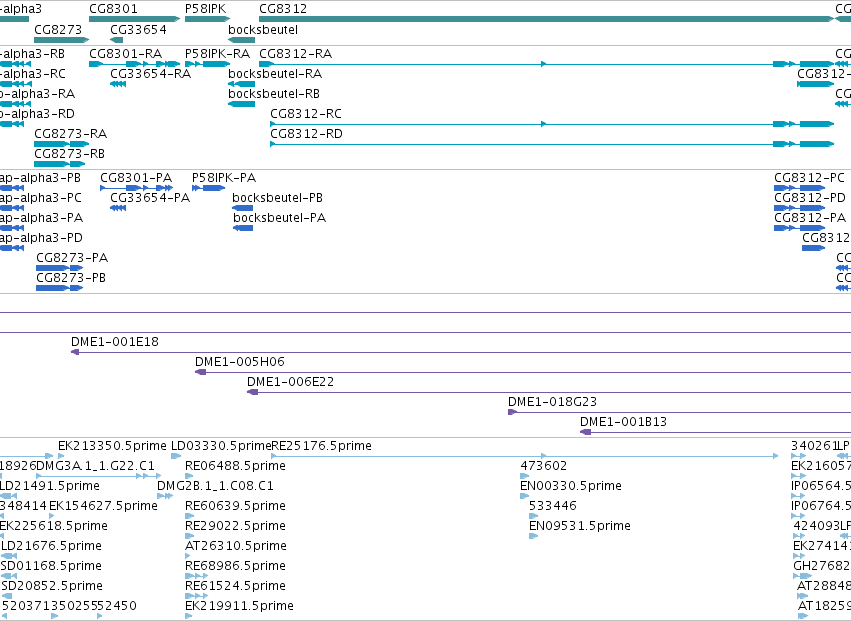The image size is (851, 621).
Task: Open EST DMG2B.1_1.C08.C1
Action: click(215, 486)
